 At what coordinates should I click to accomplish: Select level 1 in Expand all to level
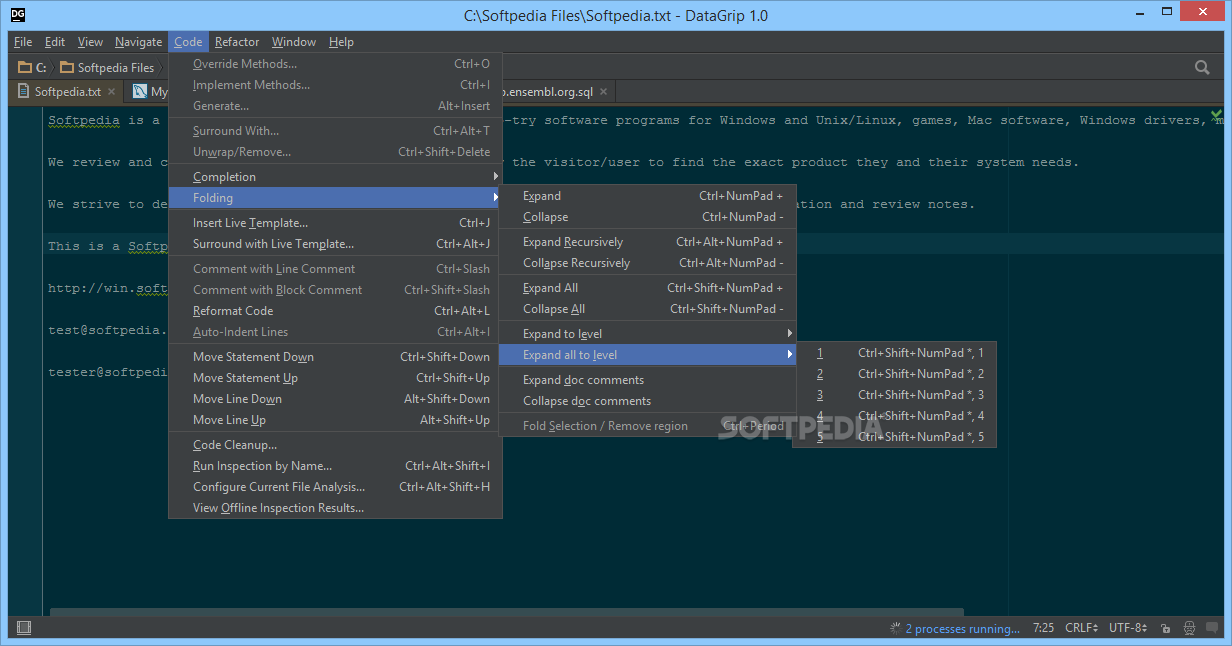[894, 353]
